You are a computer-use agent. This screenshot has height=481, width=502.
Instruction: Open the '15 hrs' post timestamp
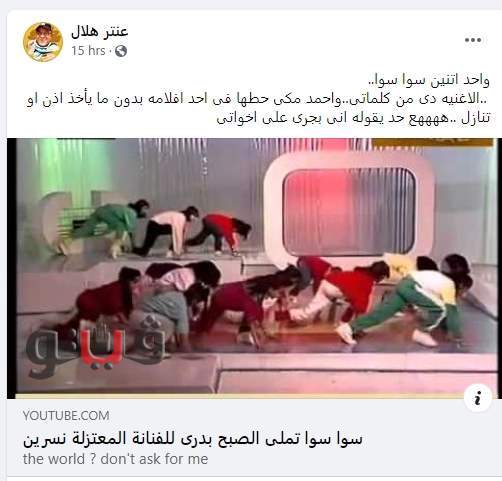88,51
